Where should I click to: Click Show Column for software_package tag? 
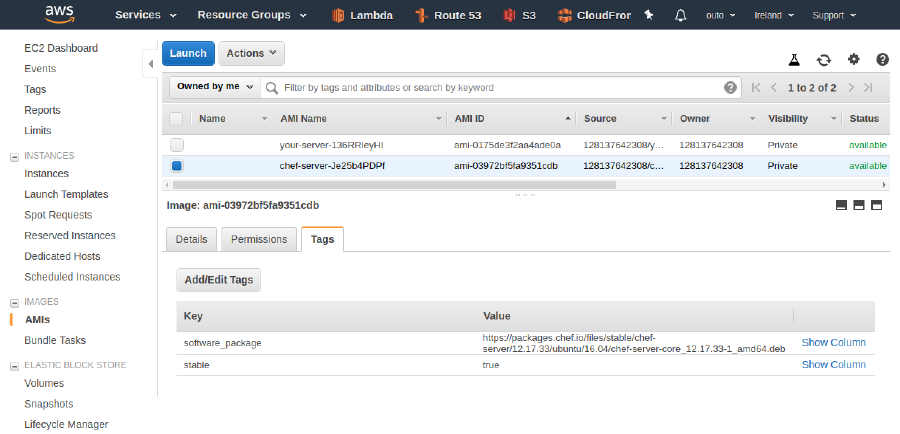[x=833, y=343]
